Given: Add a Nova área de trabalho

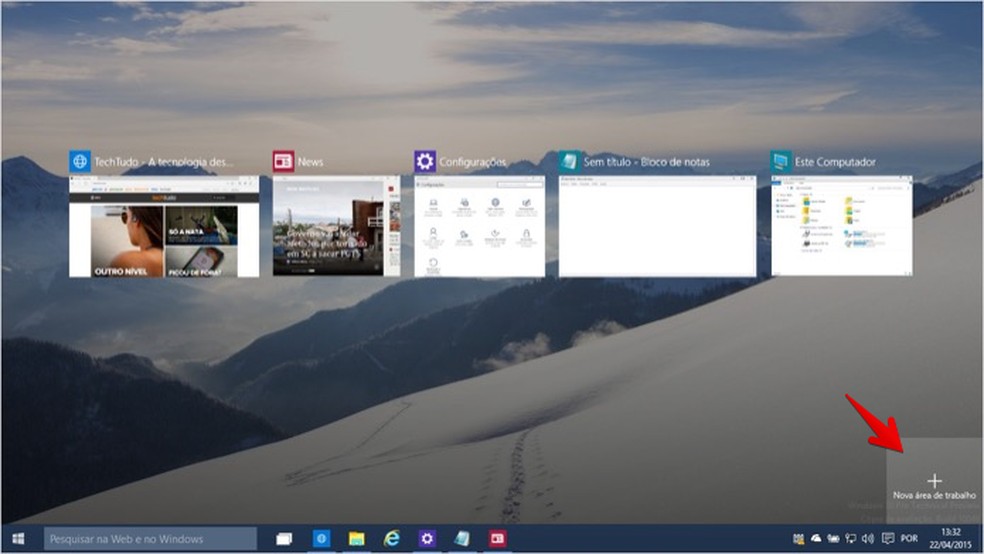Looking at the screenshot, I should coord(934,481).
